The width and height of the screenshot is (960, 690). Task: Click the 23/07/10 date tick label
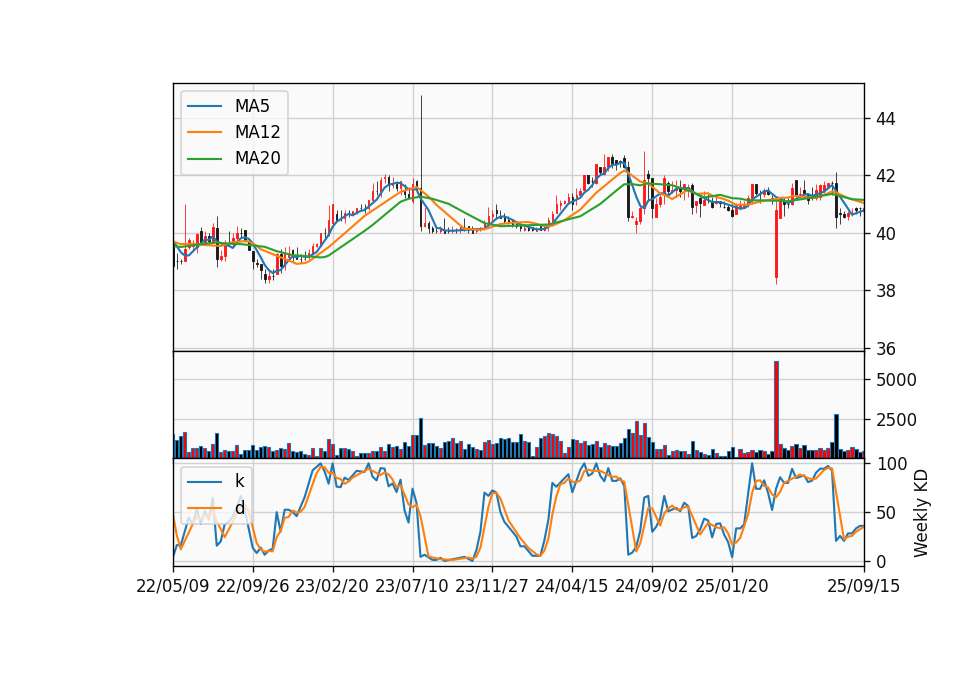pyautogui.click(x=412, y=586)
